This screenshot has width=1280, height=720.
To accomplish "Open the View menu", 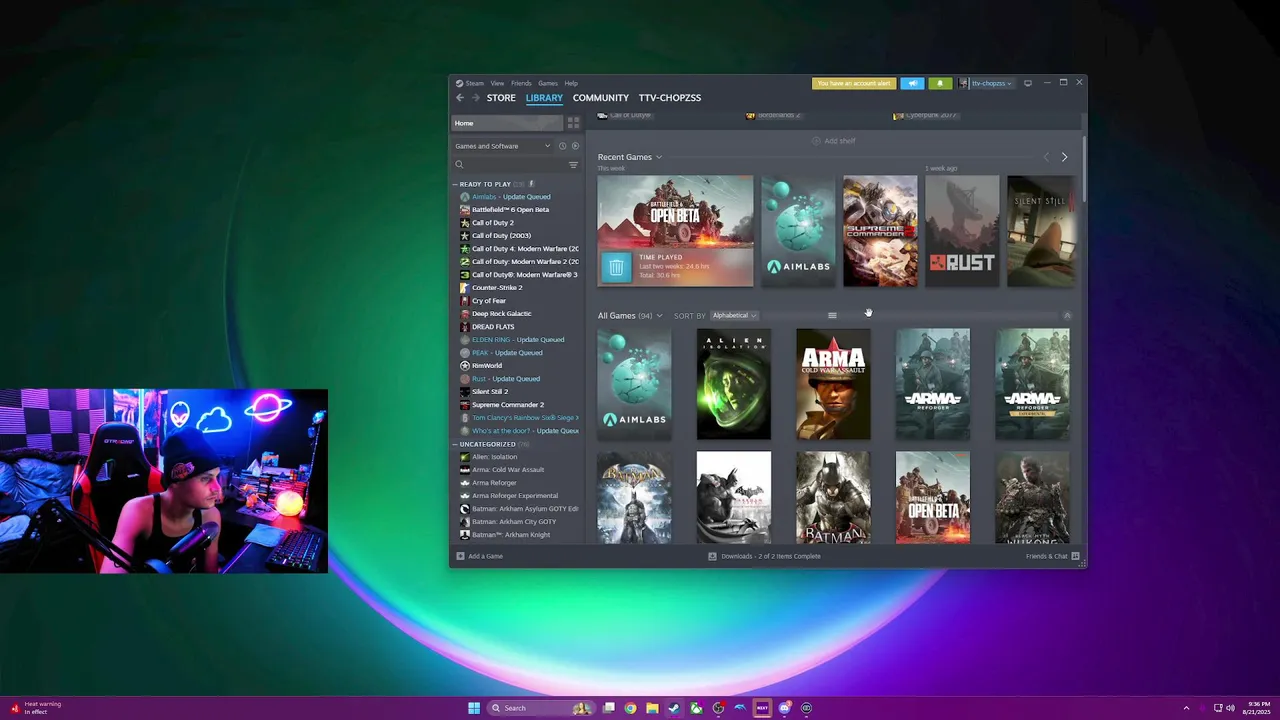I will pos(497,83).
